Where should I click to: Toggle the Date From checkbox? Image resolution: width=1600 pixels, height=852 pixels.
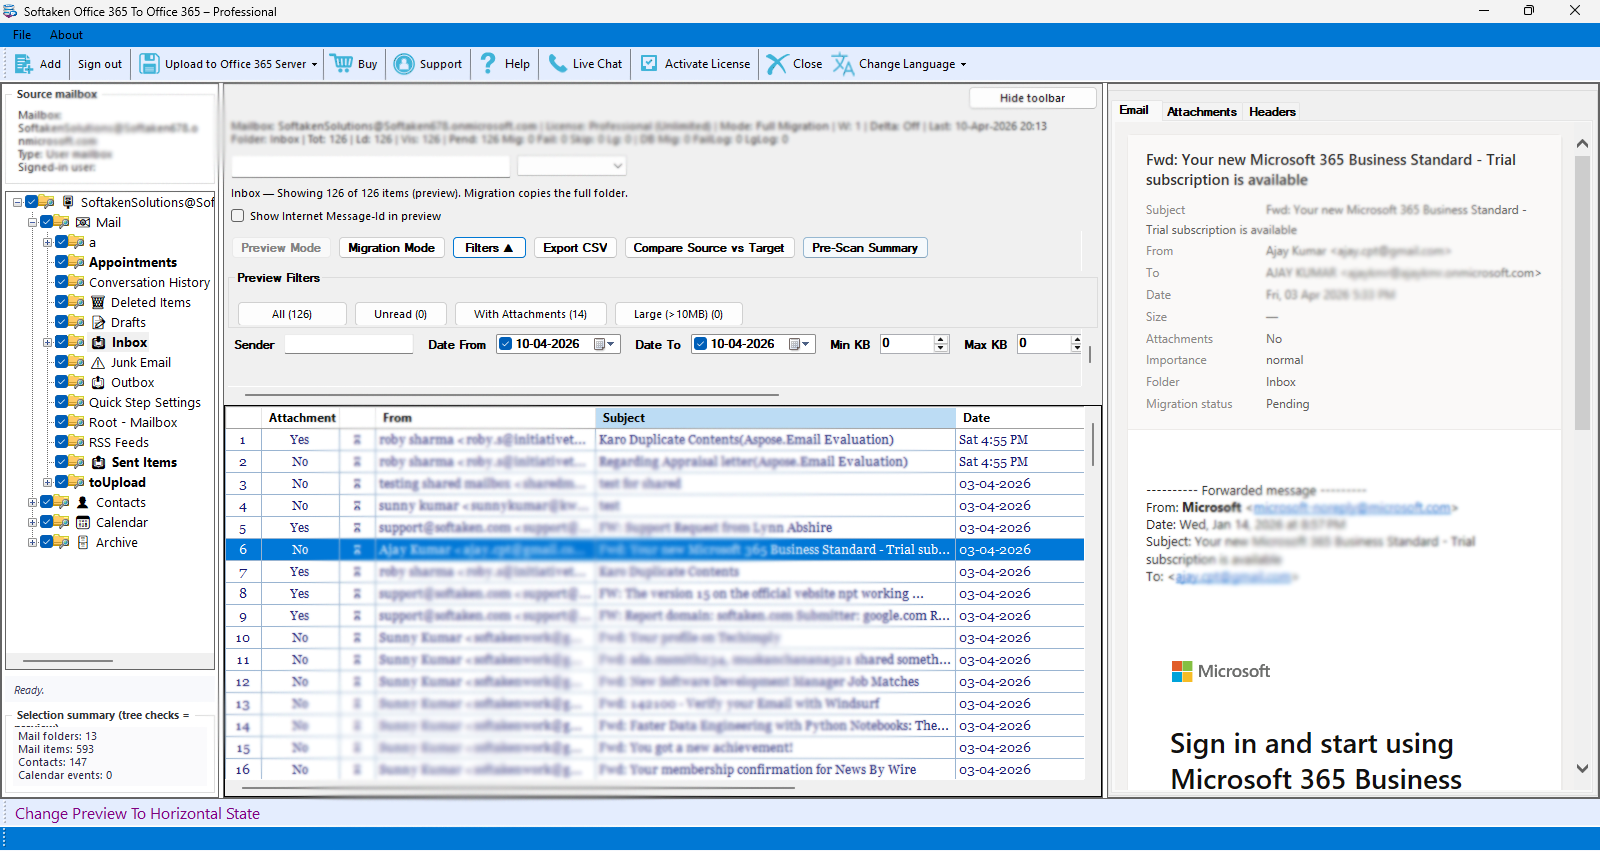click(x=506, y=344)
